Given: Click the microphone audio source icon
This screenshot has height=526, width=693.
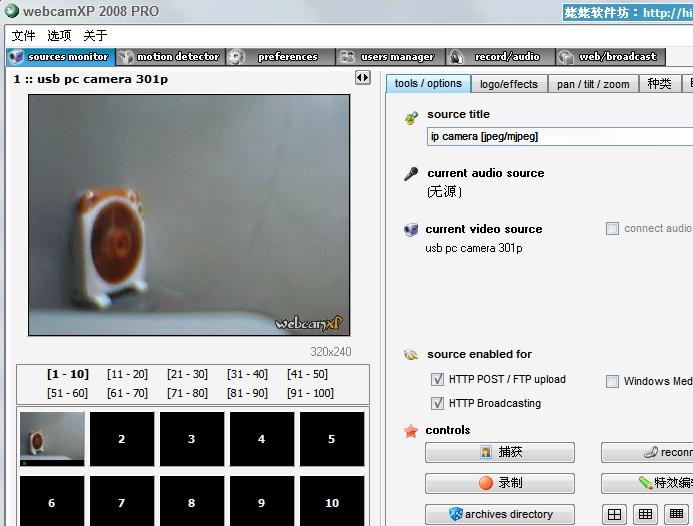Looking at the screenshot, I should pyautogui.click(x=411, y=174).
